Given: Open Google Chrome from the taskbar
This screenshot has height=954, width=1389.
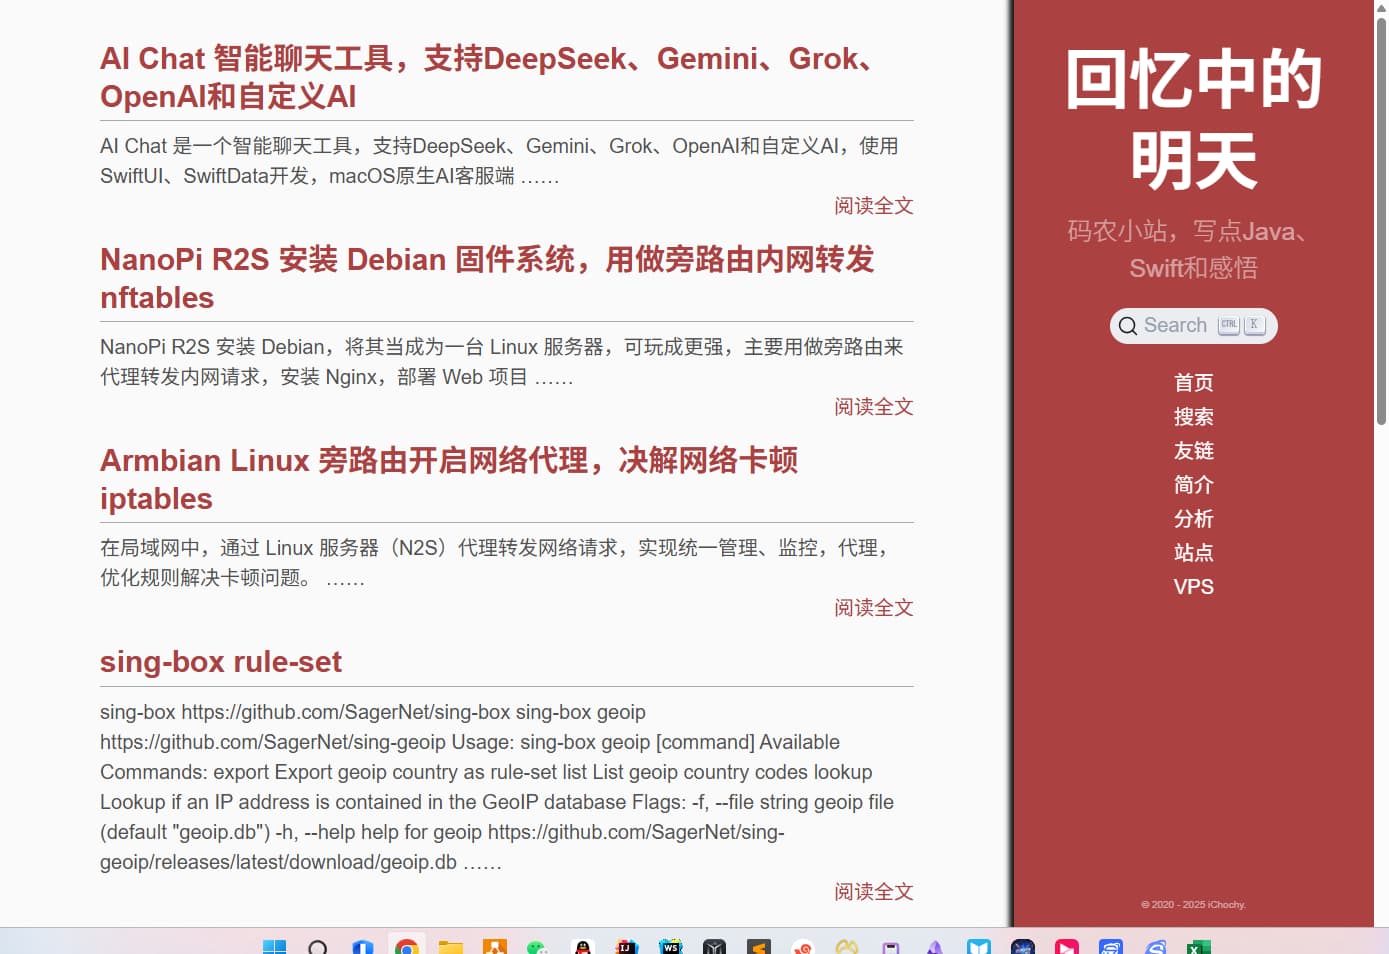Looking at the screenshot, I should pos(406,946).
